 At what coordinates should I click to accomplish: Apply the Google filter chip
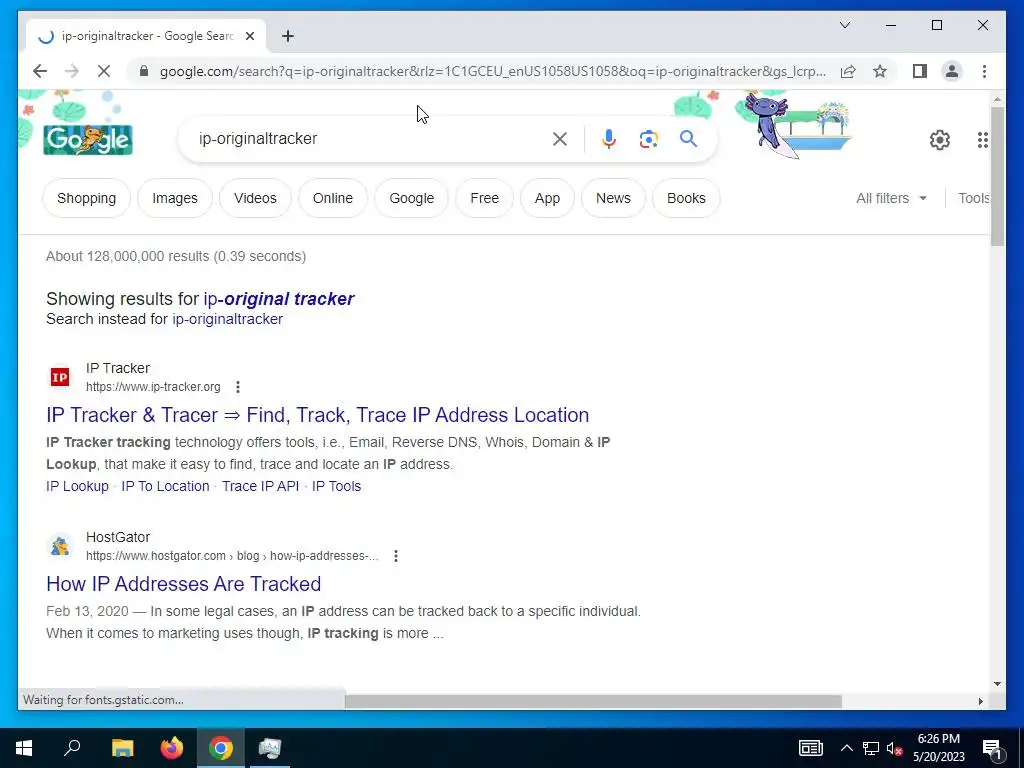pyautogui.click(x=411, y=198)
